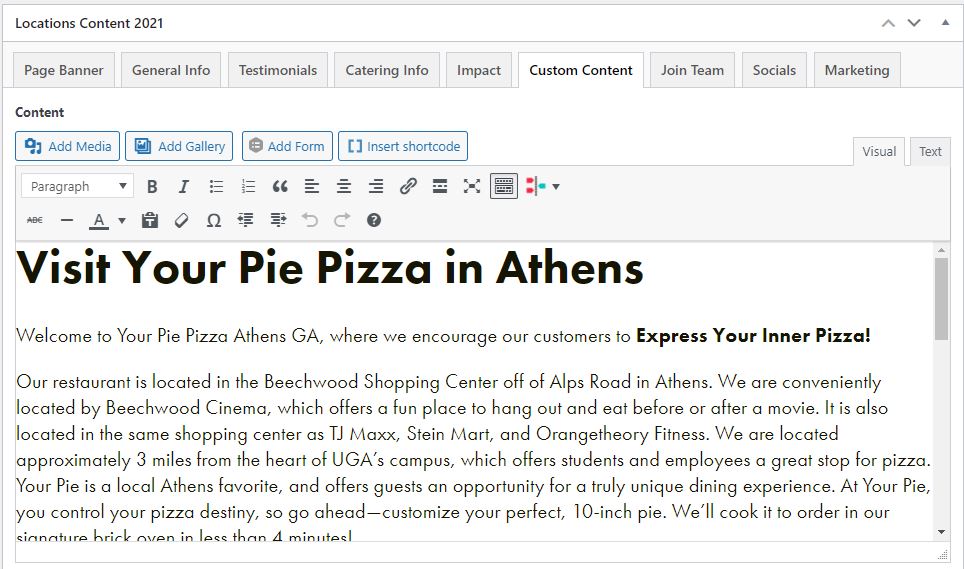Click the Add Form button
This screenshot has width=964, height=569.
pyautogui.click(x=287, y=146)
